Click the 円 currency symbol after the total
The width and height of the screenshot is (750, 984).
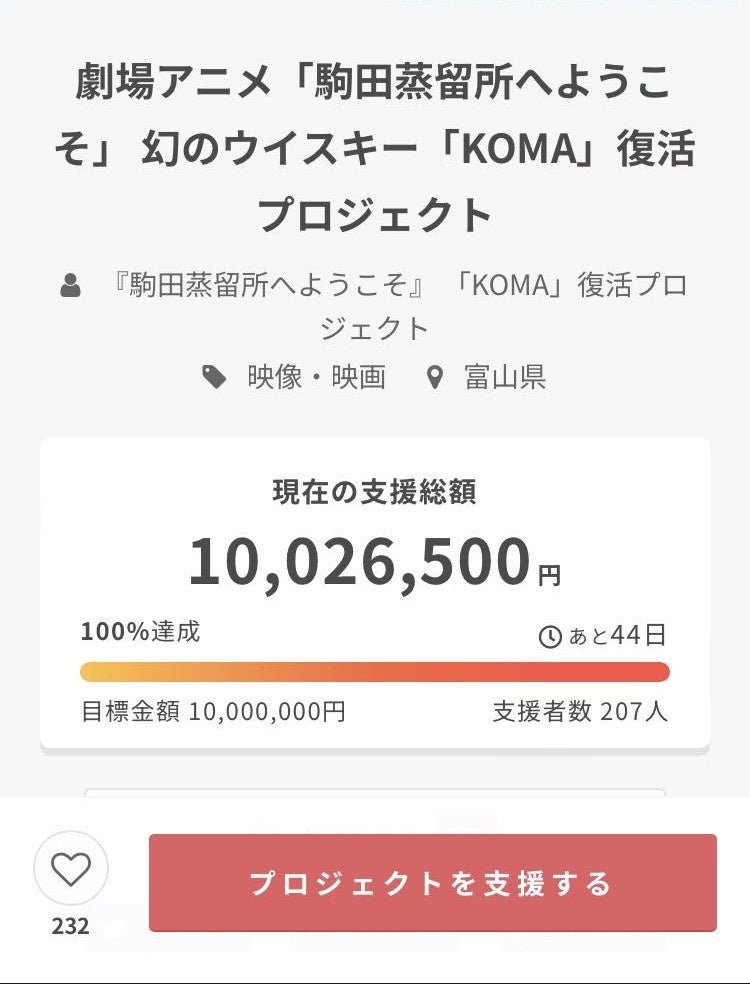(x=550, y=576)
